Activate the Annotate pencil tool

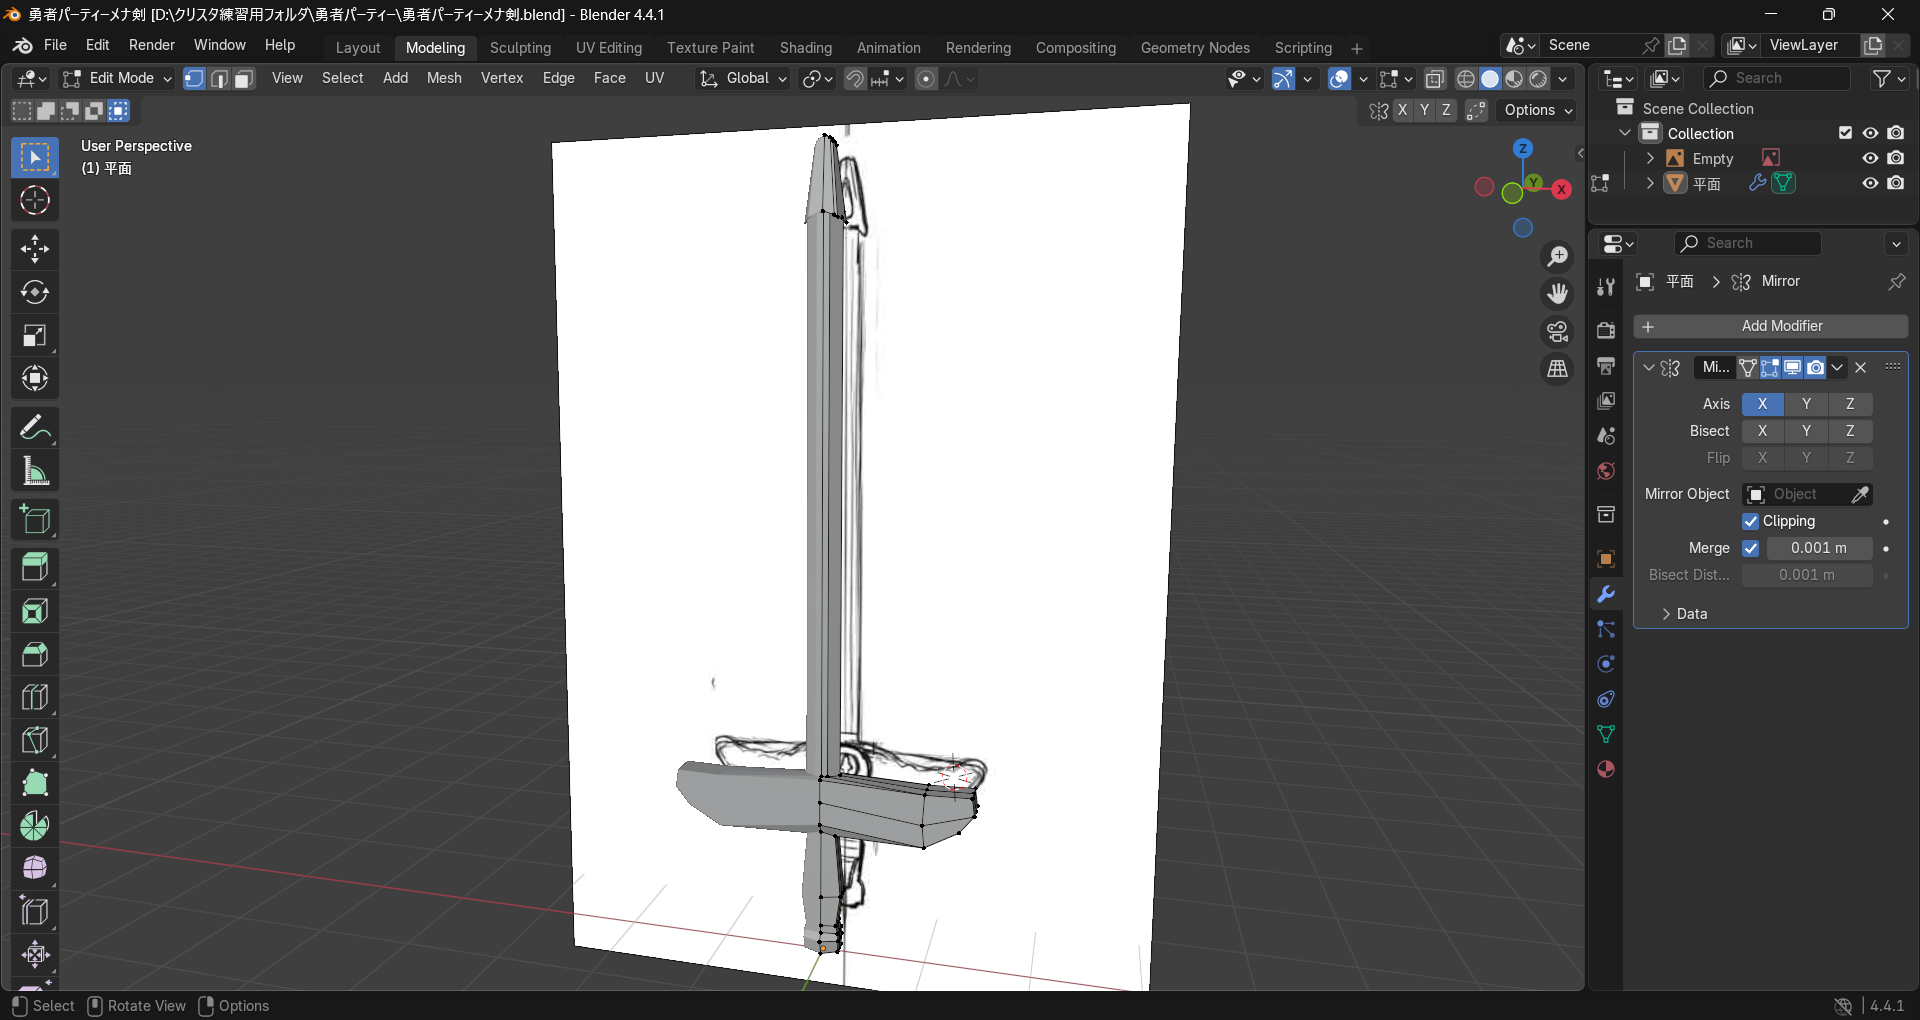(35, 428)
